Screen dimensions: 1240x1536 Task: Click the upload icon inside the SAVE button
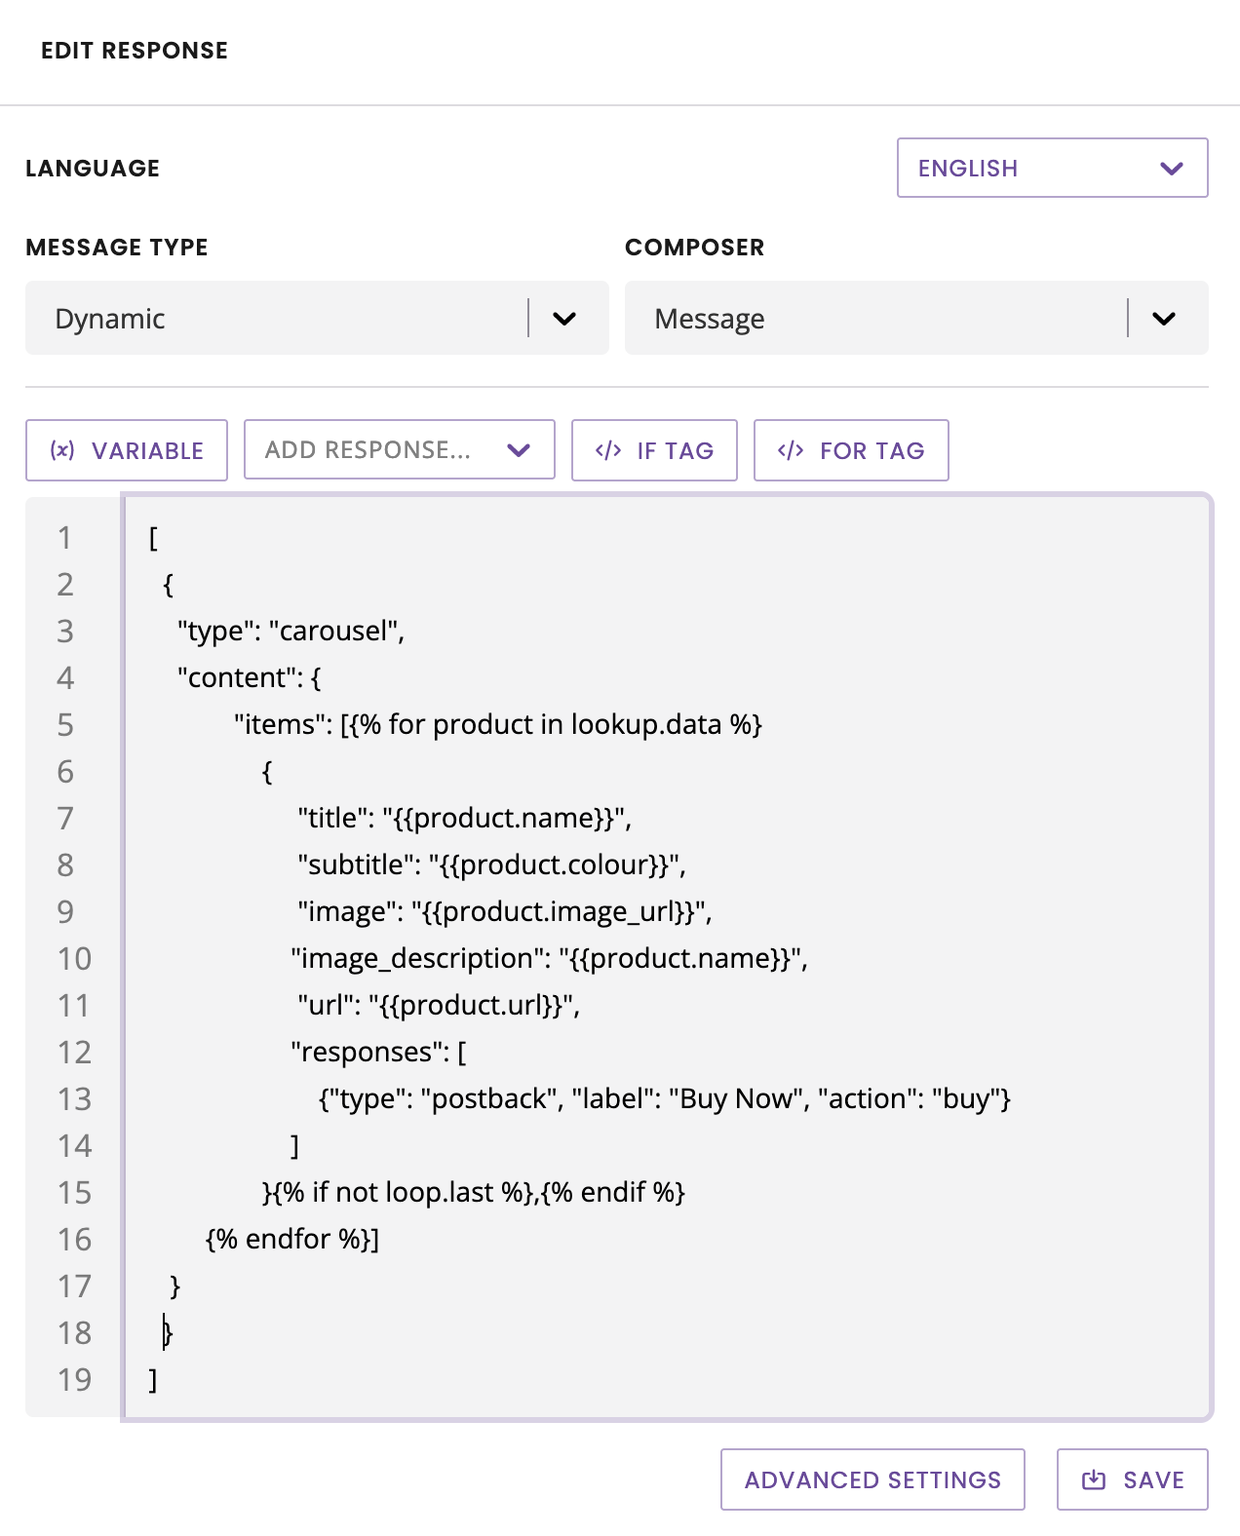coord(1094,1480)
